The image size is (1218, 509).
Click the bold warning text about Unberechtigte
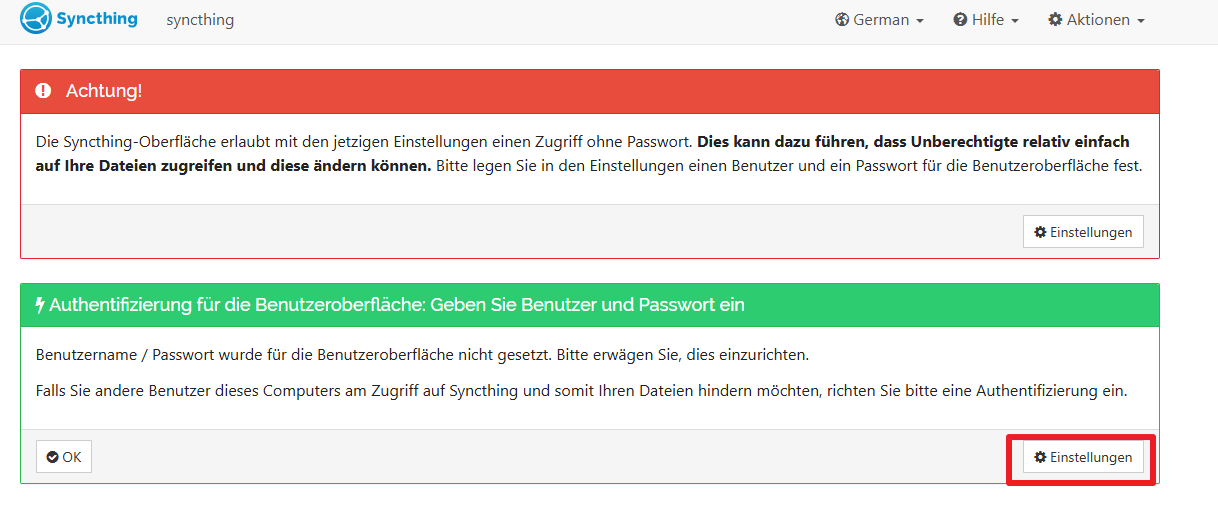(915, 142)
